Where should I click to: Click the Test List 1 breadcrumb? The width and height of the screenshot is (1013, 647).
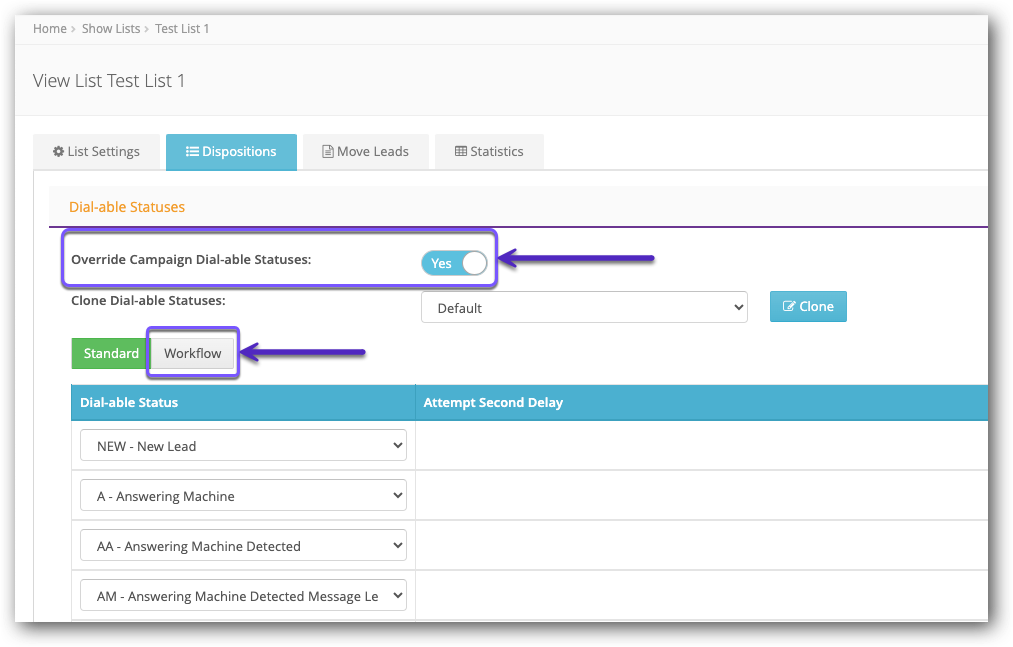[182, 29]
